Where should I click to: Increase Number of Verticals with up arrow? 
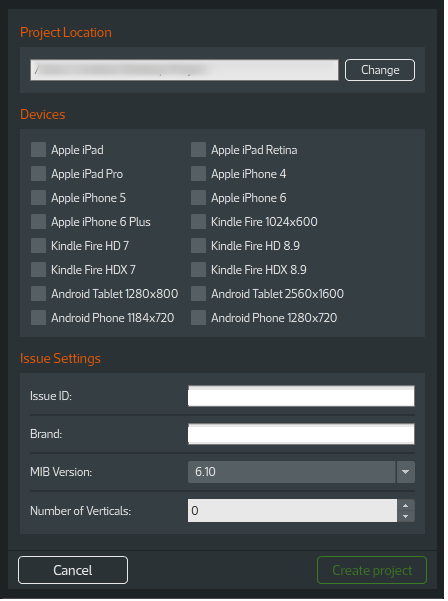click(x=406, y=506)
